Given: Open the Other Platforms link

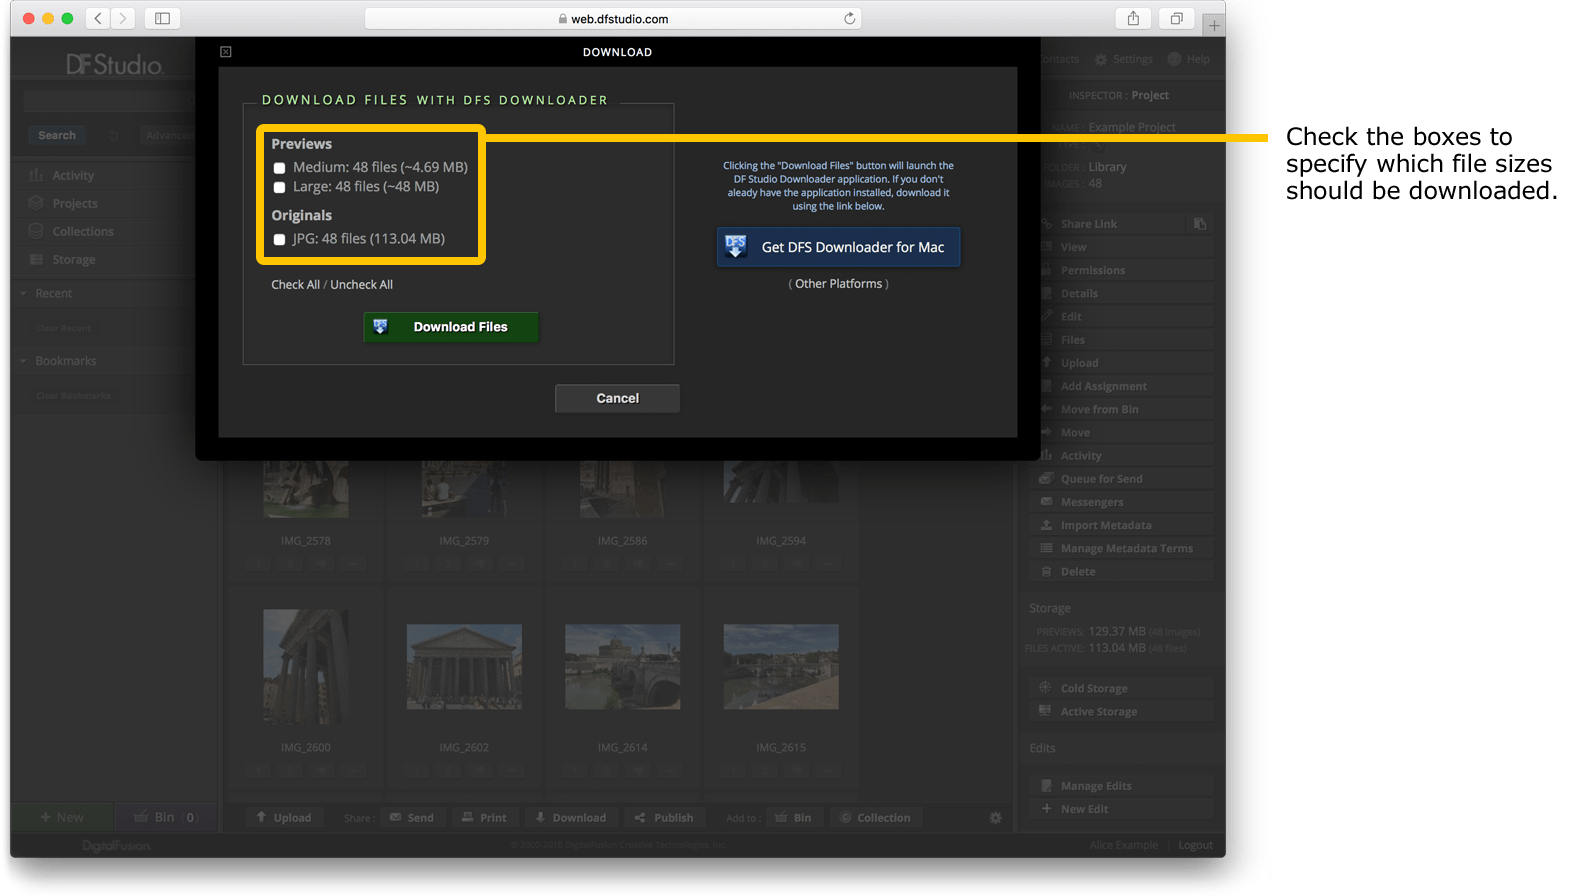Looking at the screenshot, I should (838, 284).
